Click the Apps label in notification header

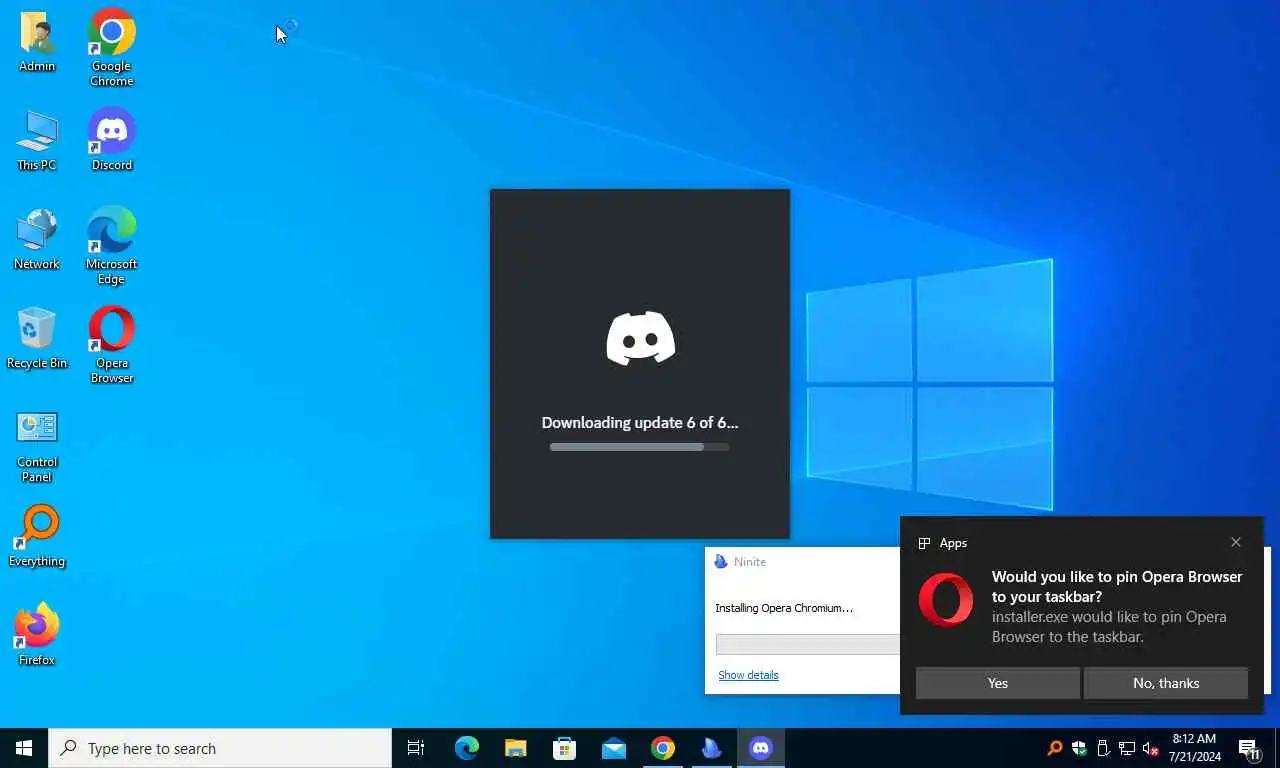pos(953,543)
